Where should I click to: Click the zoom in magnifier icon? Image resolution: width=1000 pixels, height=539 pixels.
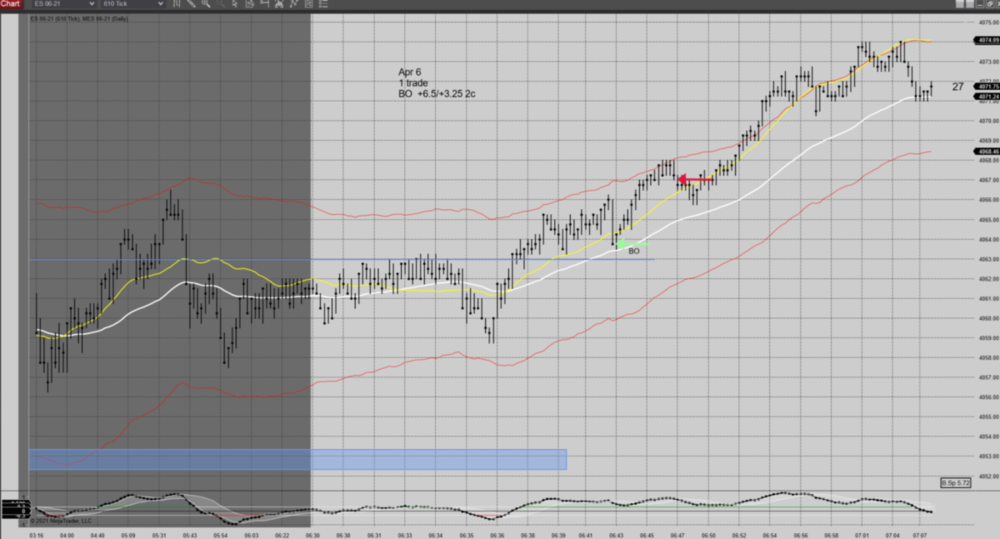205,4
